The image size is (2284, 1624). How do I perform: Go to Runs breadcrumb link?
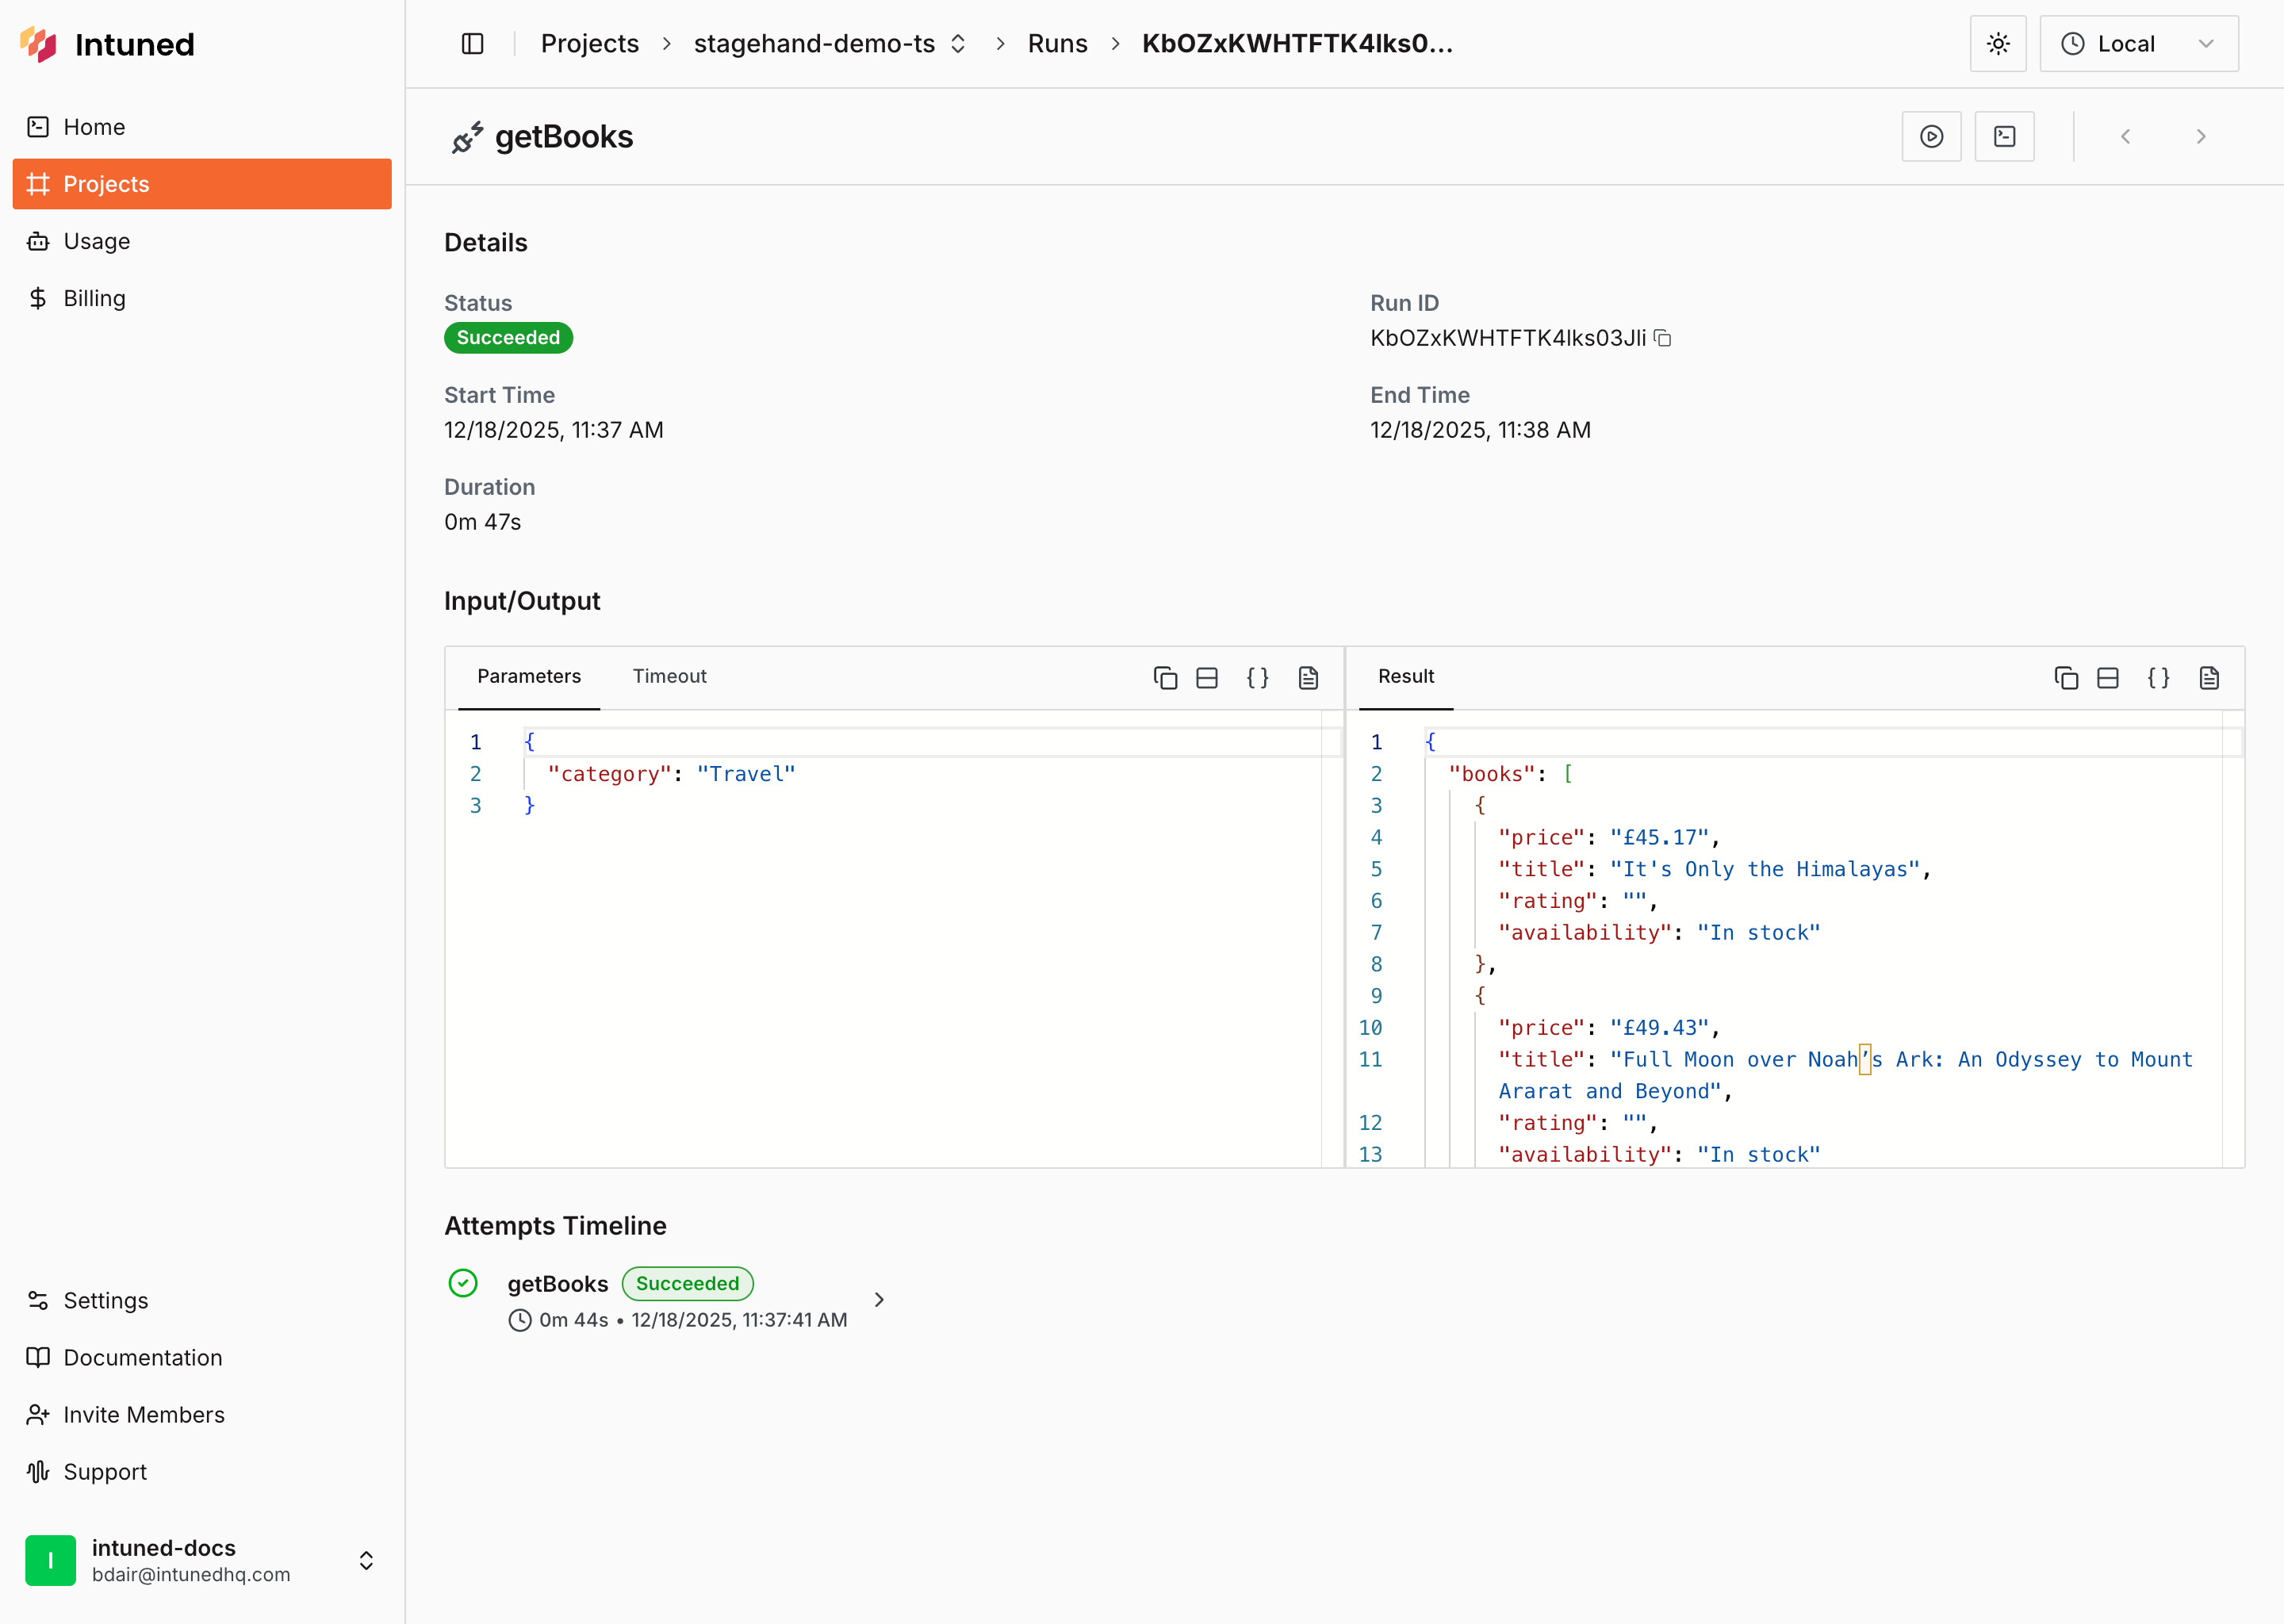(1057, 44)
